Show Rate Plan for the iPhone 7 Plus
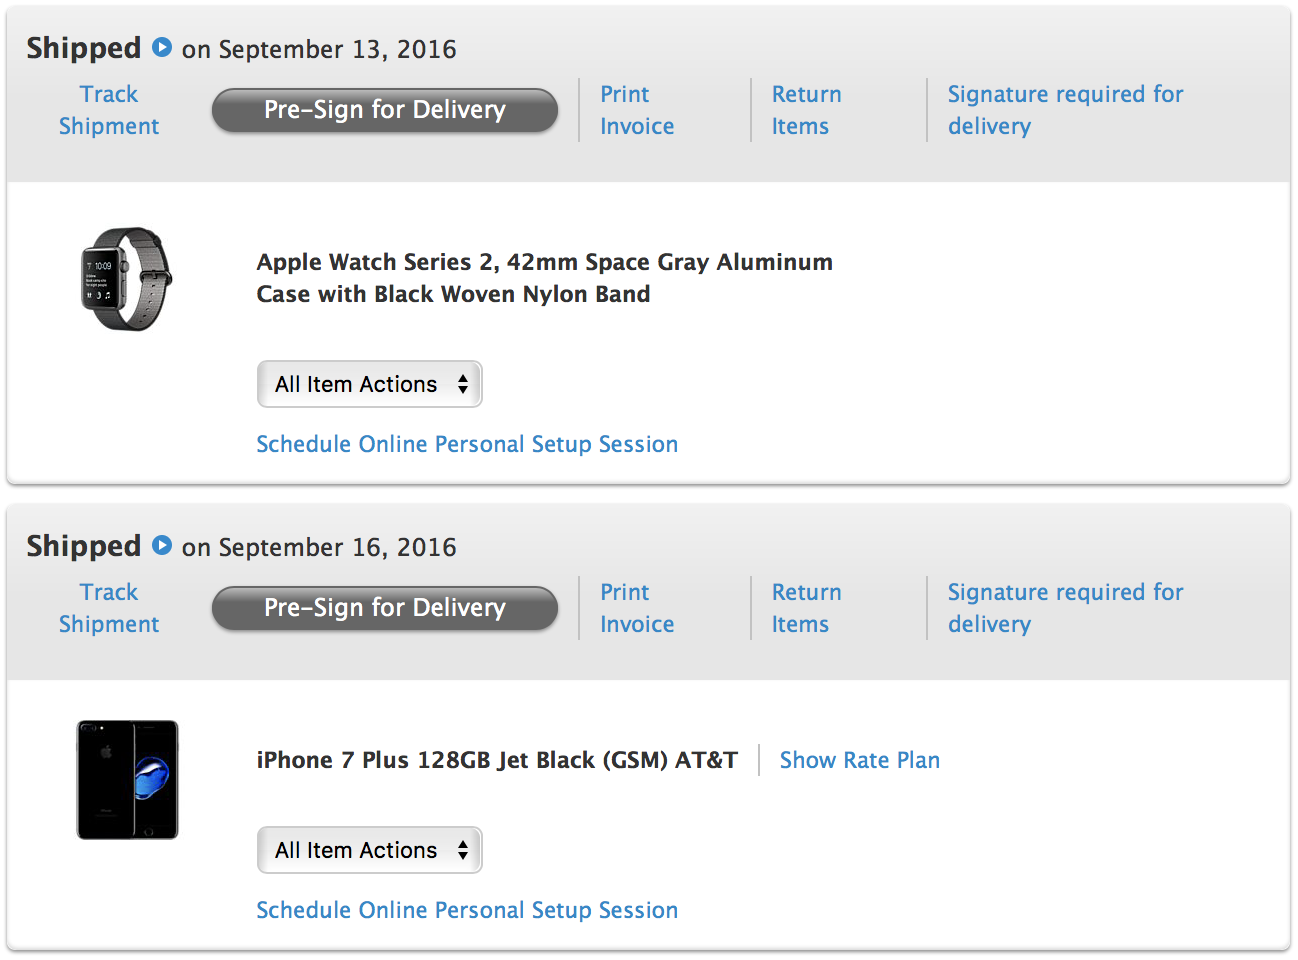The width and height of the screenshot is (1298, 960). pos(859,760)
